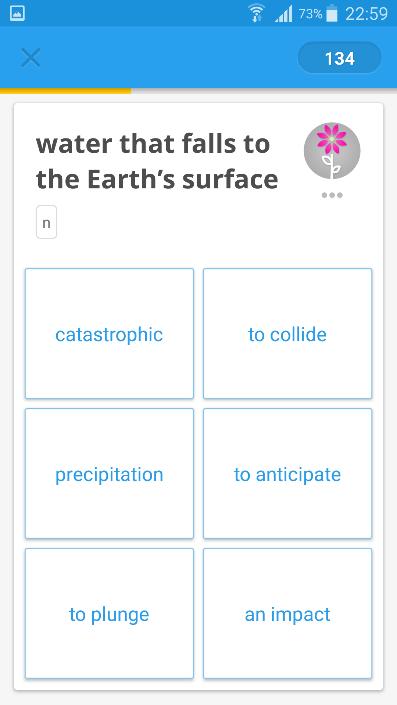Viewport: 397px width, 705px height.
Task: Select the 'to anticipate' option
Action: pos(287,473)
